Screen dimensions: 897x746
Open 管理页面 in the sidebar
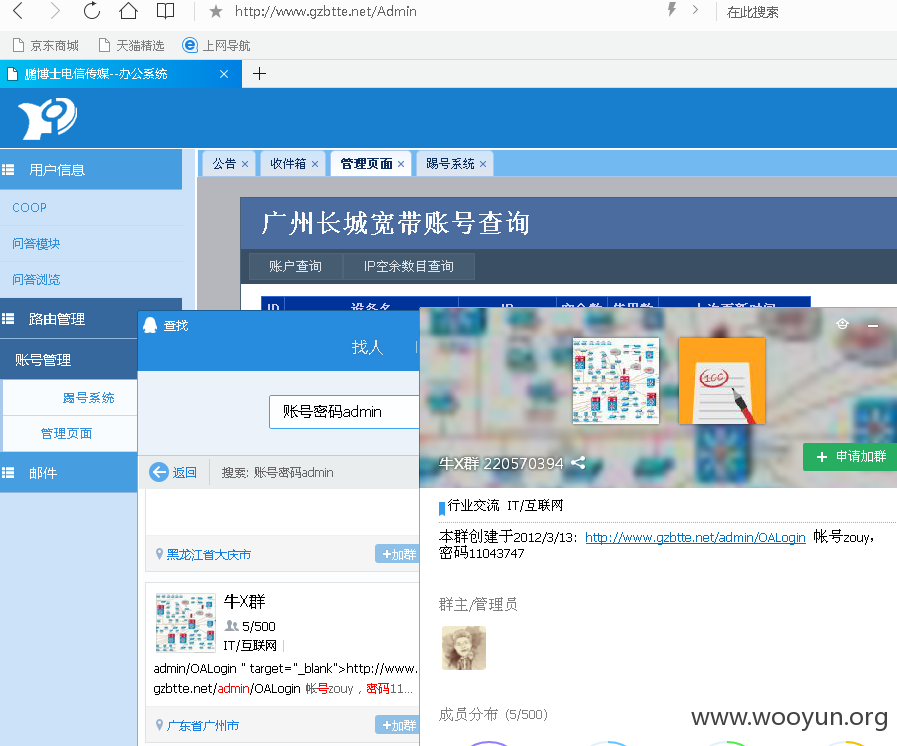point(66,434)
